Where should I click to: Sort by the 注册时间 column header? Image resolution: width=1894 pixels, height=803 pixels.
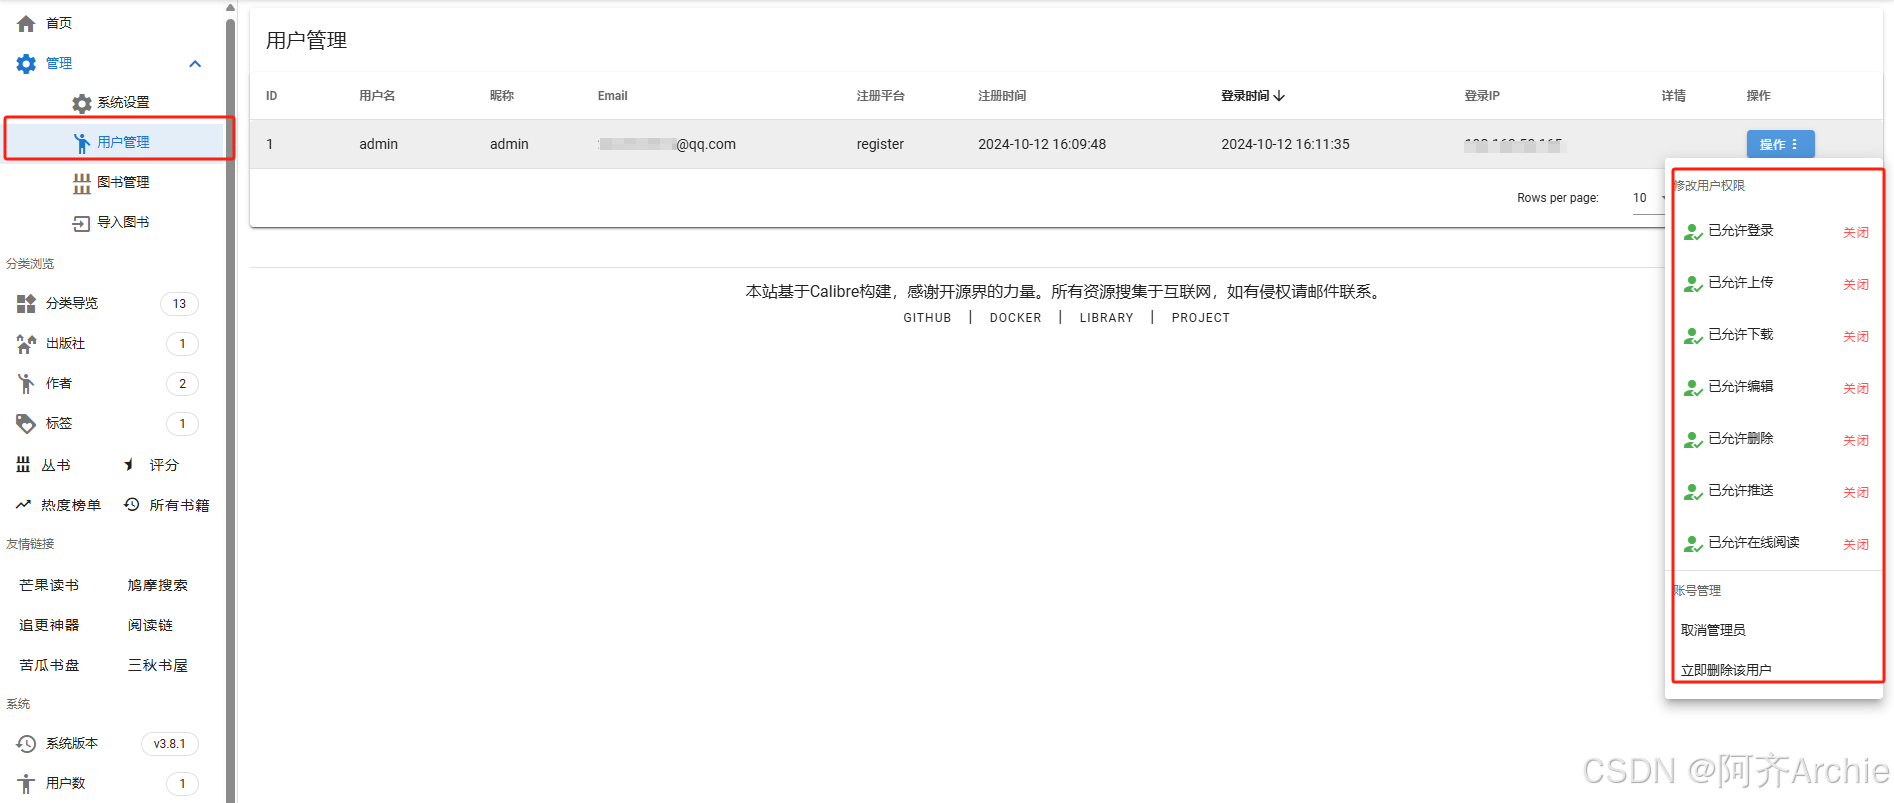coord(1001,96)
